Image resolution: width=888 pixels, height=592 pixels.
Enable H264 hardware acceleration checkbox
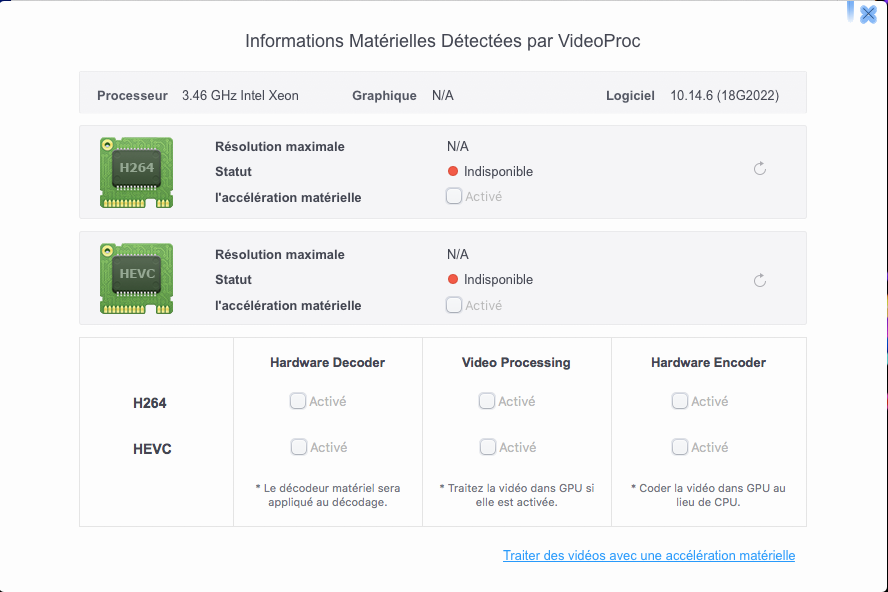pyautogui.click(x=454, y=196)
